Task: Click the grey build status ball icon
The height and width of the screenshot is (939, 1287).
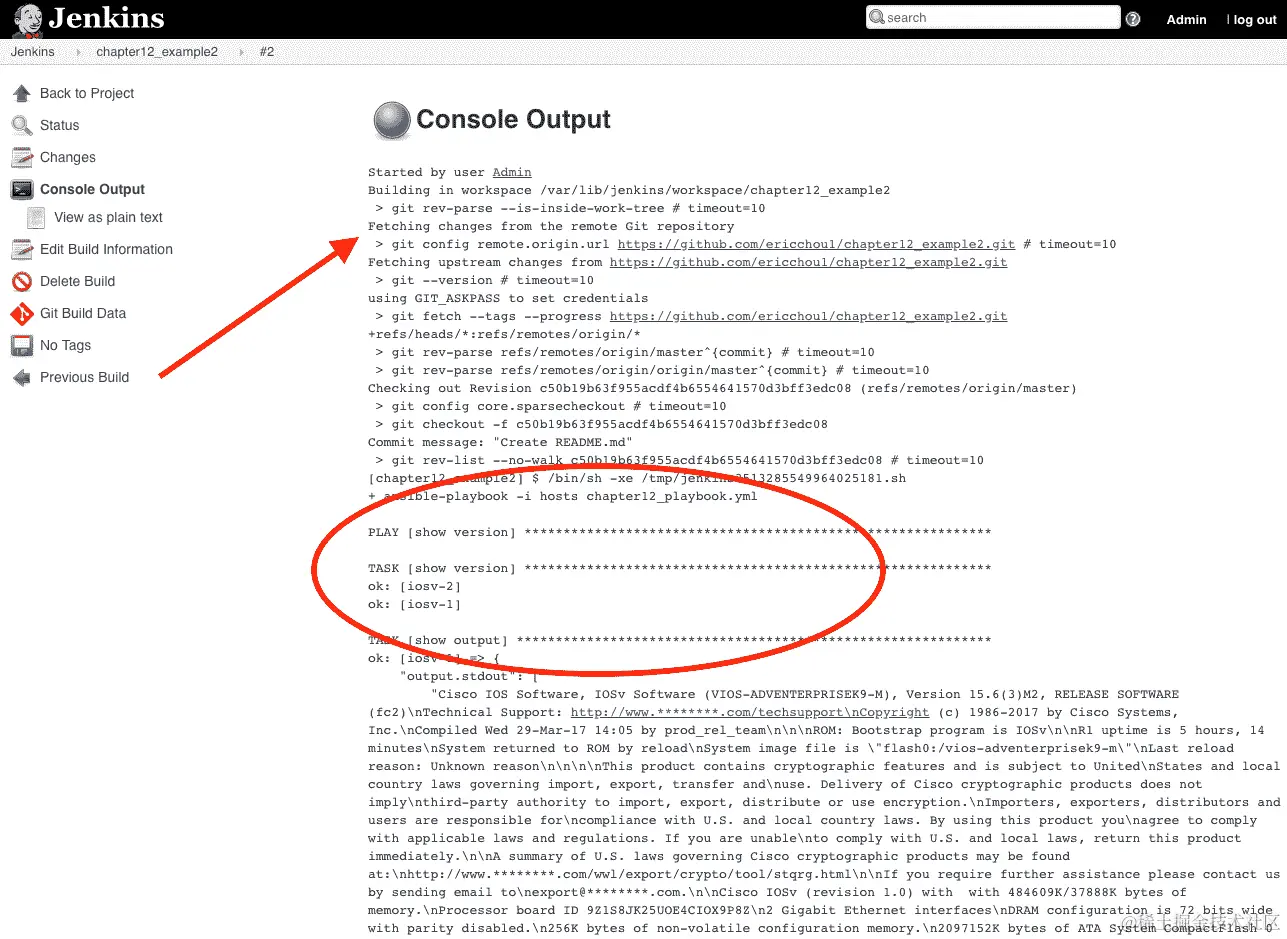Action: tap(391, 120)
